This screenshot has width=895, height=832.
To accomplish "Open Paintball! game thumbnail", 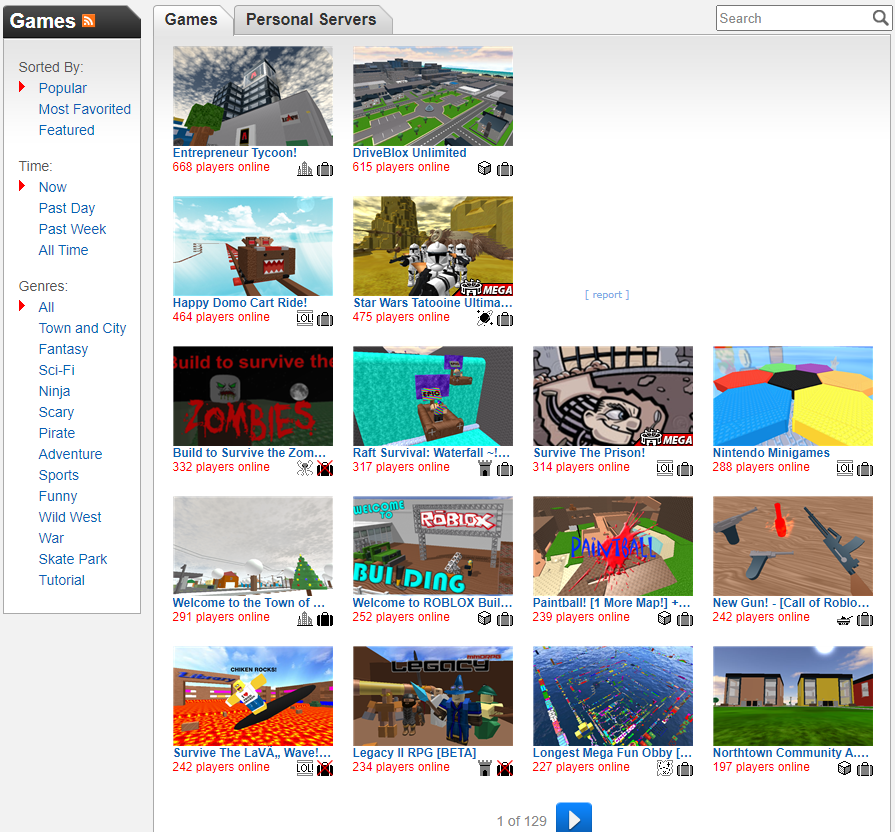I will point(613,546).
